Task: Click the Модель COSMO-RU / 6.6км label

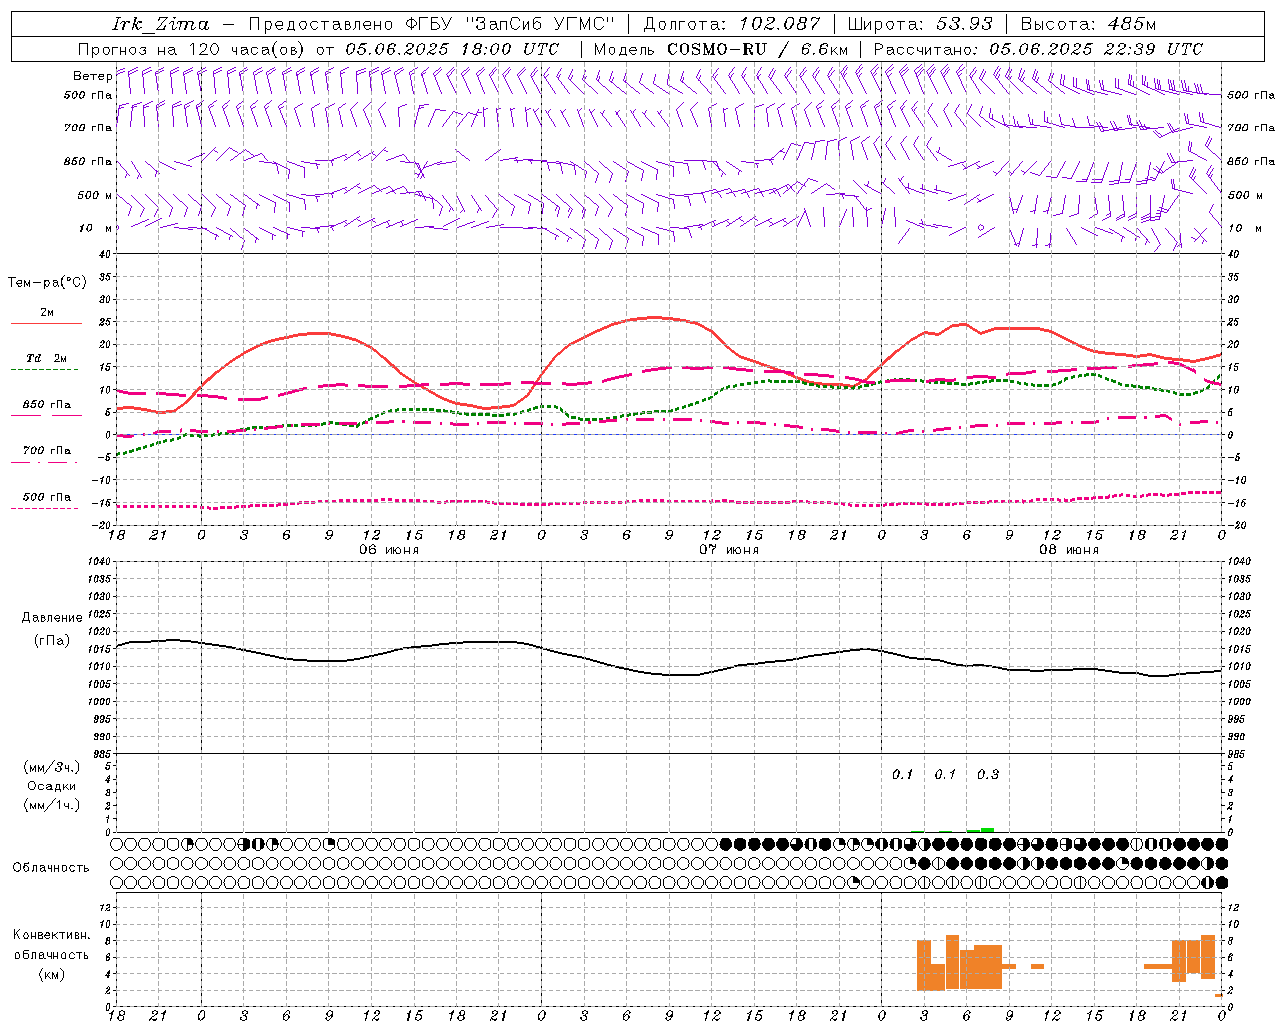Action: (x=720, y=49)
